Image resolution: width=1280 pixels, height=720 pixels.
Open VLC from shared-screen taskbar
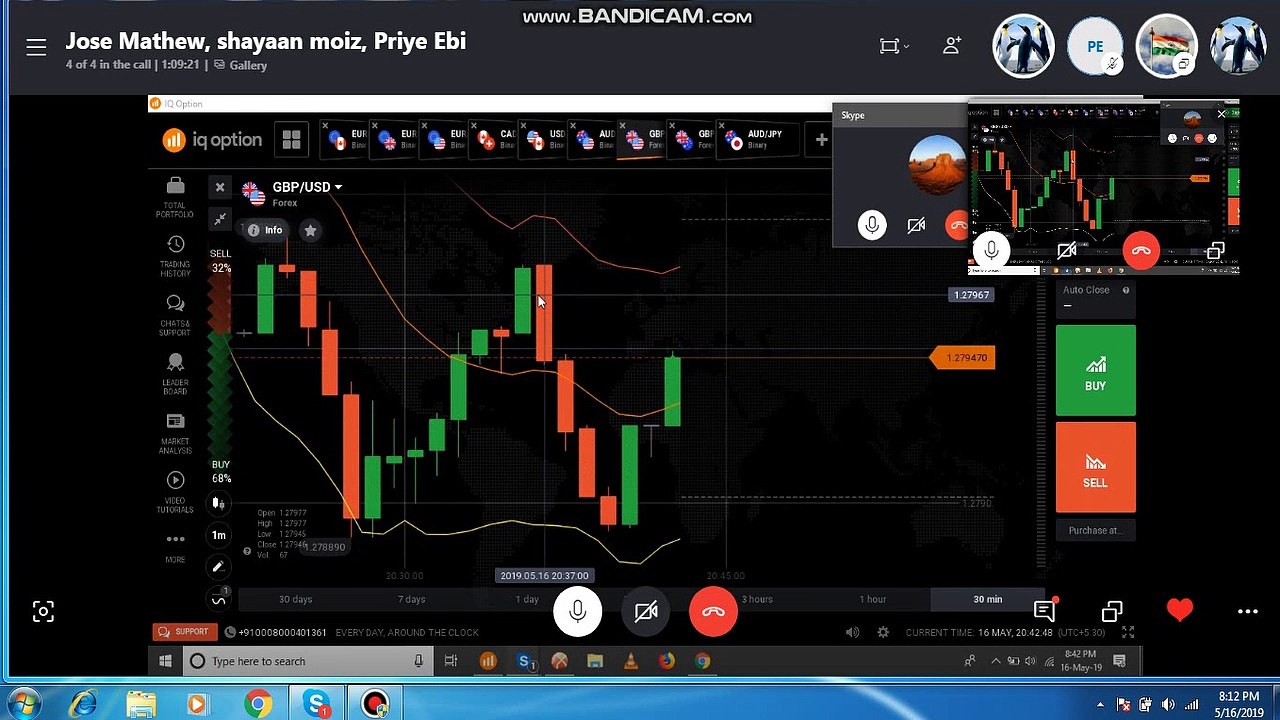tap(630, 661)
